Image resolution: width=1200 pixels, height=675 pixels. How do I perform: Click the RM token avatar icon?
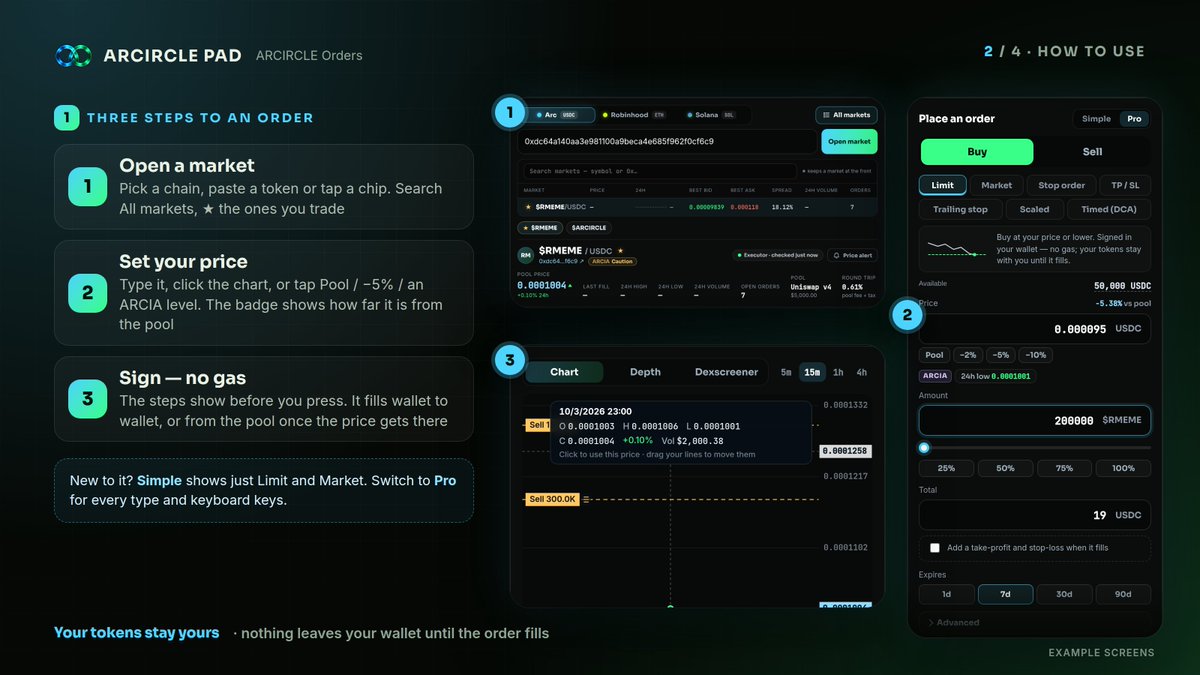(x=525, y=255)
